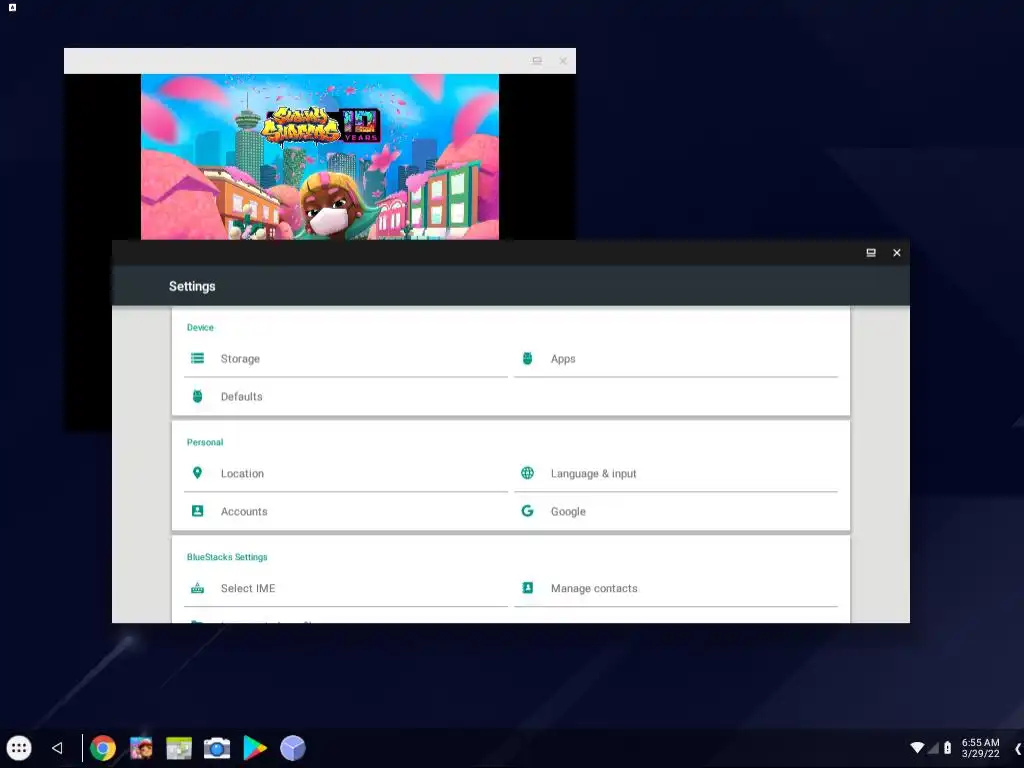
Task: Click the Storage list icon
Action: point(197,359)
